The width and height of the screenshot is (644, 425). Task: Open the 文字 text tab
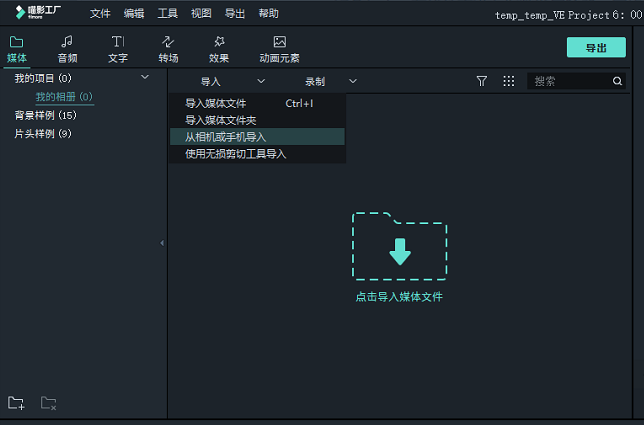point(118,49)
